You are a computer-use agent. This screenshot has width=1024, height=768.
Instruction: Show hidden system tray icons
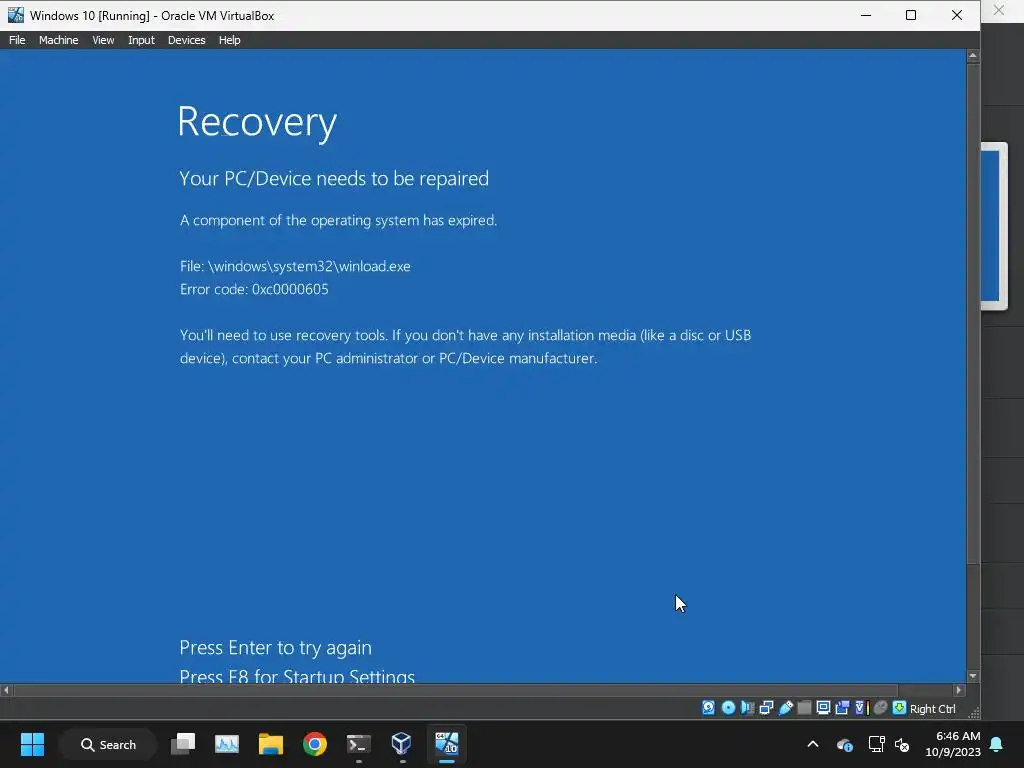point(813,744)
